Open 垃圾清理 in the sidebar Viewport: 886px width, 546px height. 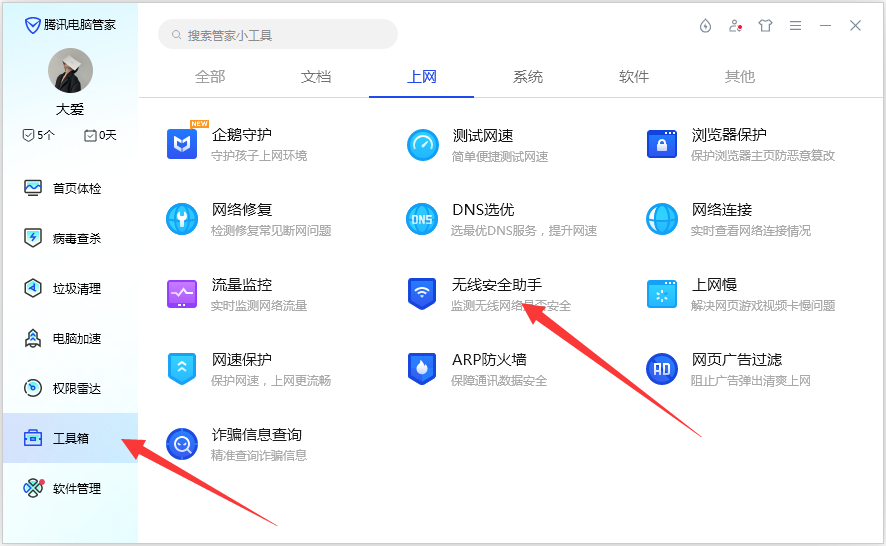[71, 288]
